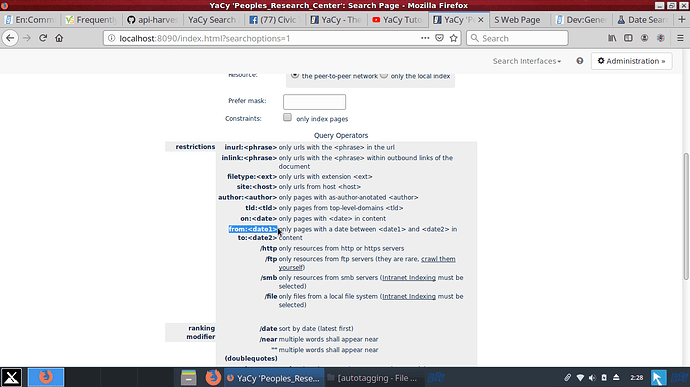This screenshot has height=387, width=690.
Task: Go to Firefox home page
Action: pyautogui.click(x=59, y=38)
